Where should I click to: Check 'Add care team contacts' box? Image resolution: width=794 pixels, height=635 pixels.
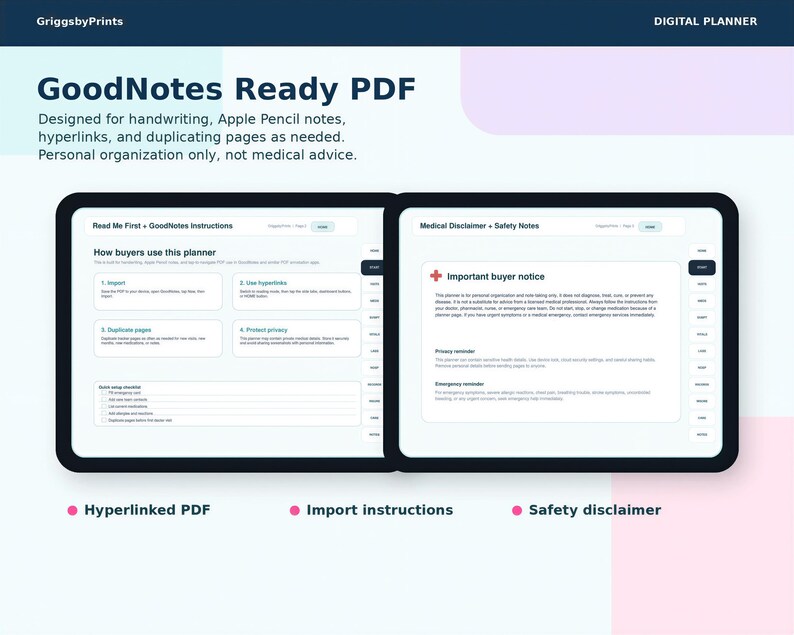tap(104, 400)
